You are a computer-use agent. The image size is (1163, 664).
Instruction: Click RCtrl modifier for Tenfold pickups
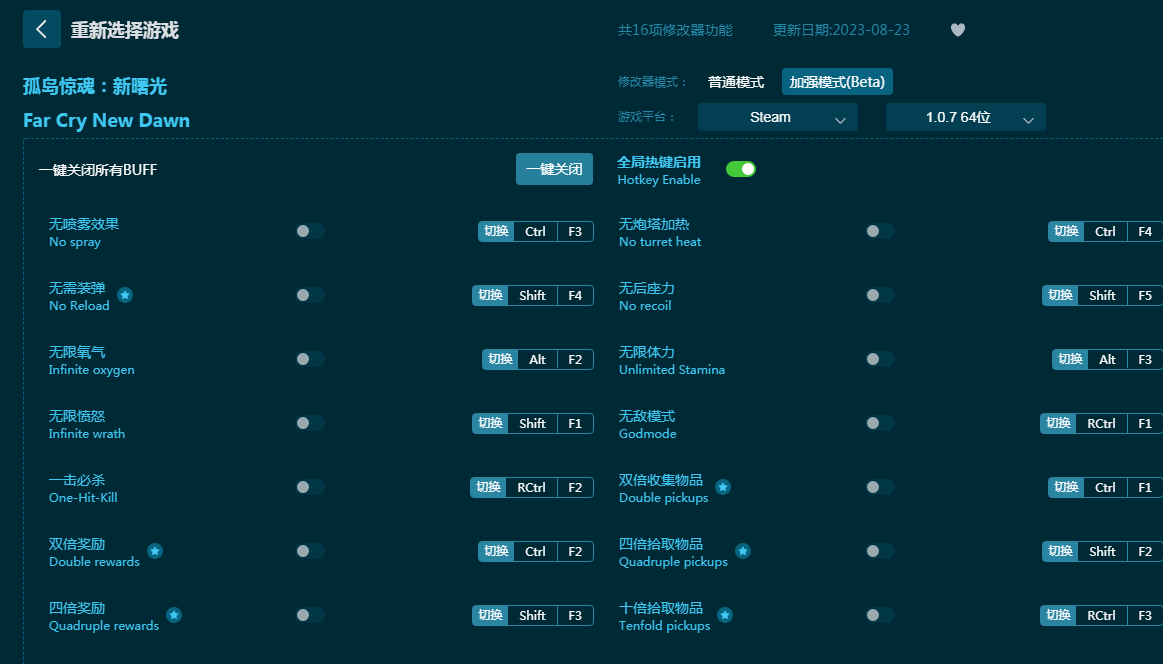click(1101, 615)
